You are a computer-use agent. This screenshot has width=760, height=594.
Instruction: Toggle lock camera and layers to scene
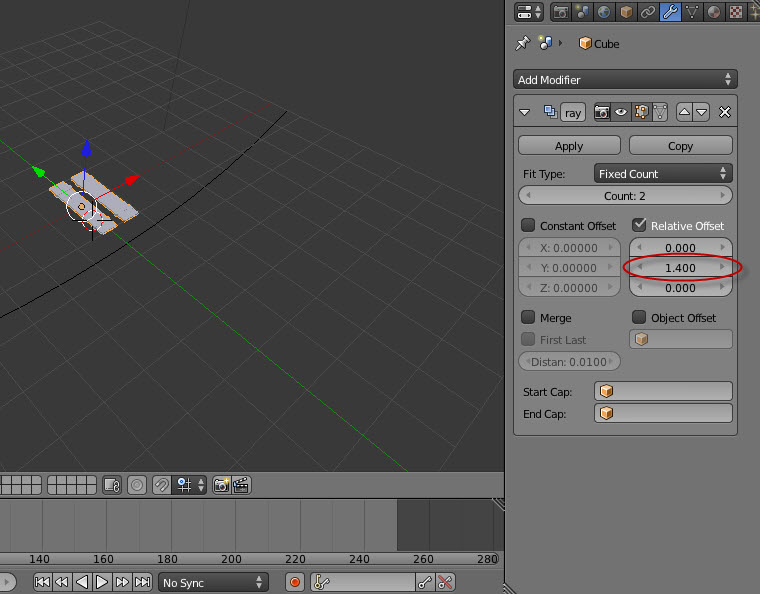click(112, 485)
